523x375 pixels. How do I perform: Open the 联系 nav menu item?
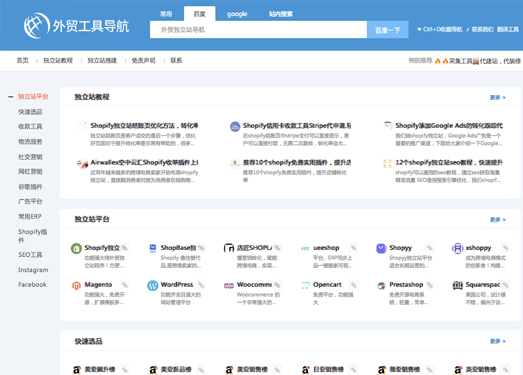(x=176, y=60)
